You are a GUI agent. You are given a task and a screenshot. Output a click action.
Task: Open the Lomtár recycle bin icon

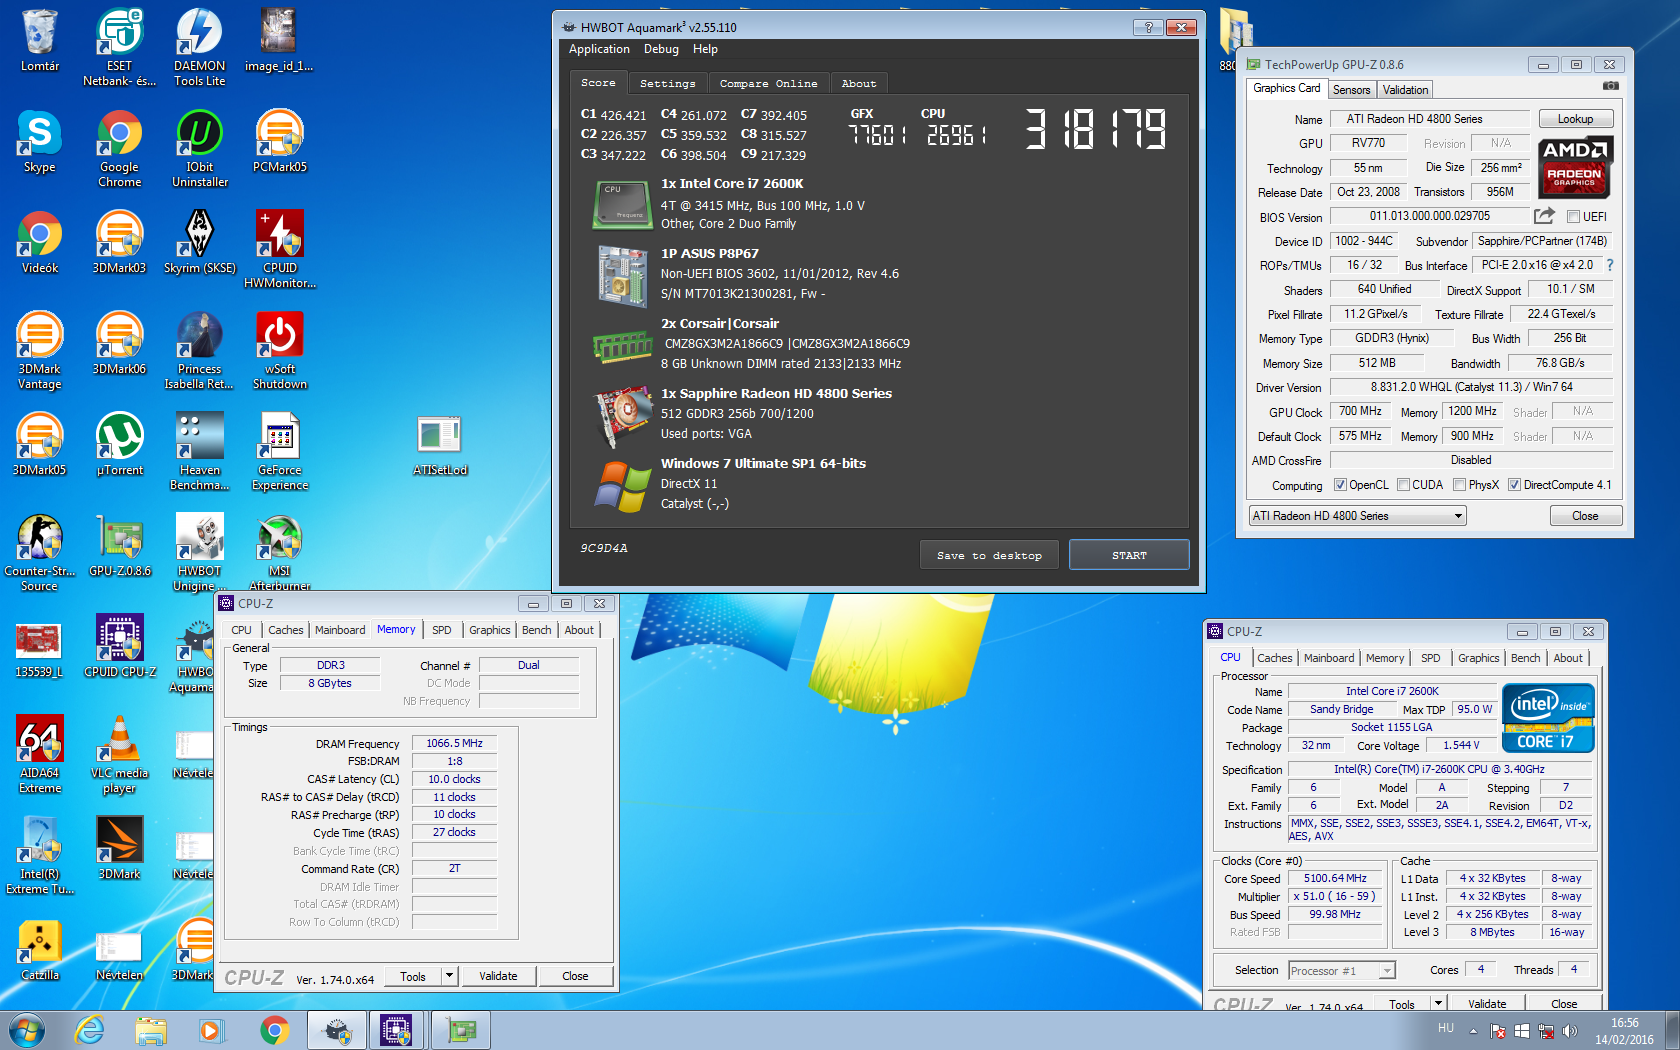[40, 40]
